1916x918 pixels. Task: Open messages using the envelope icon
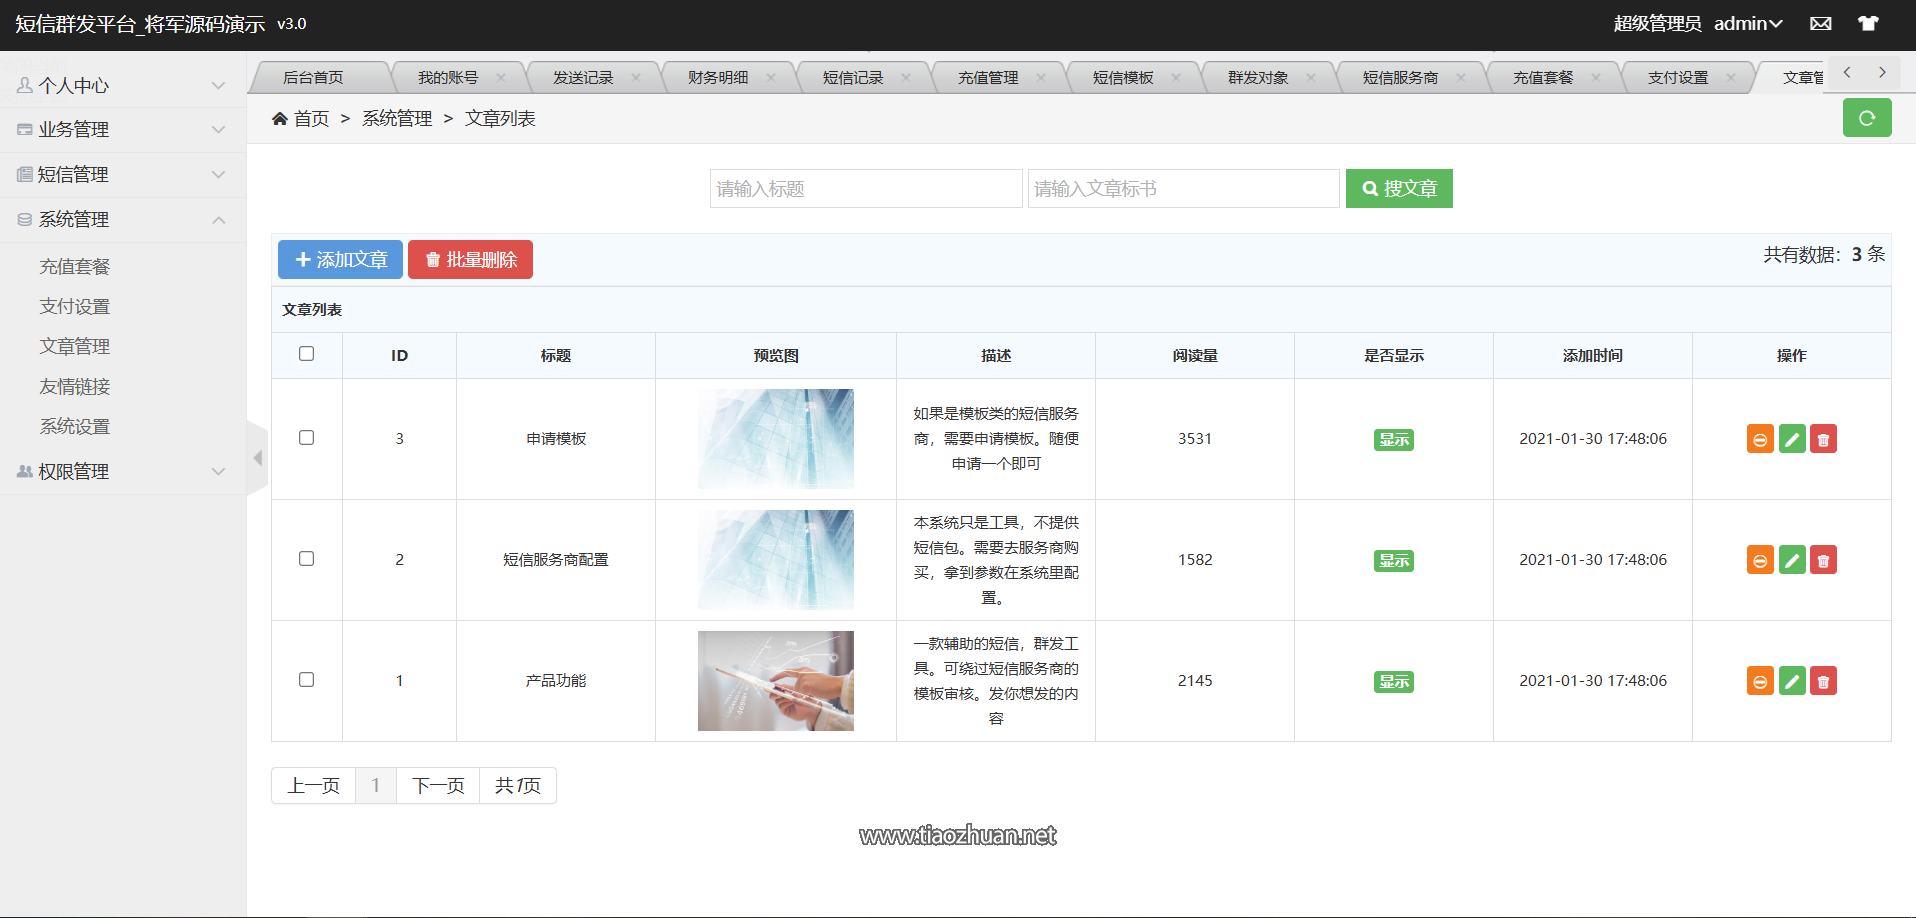1820,23
